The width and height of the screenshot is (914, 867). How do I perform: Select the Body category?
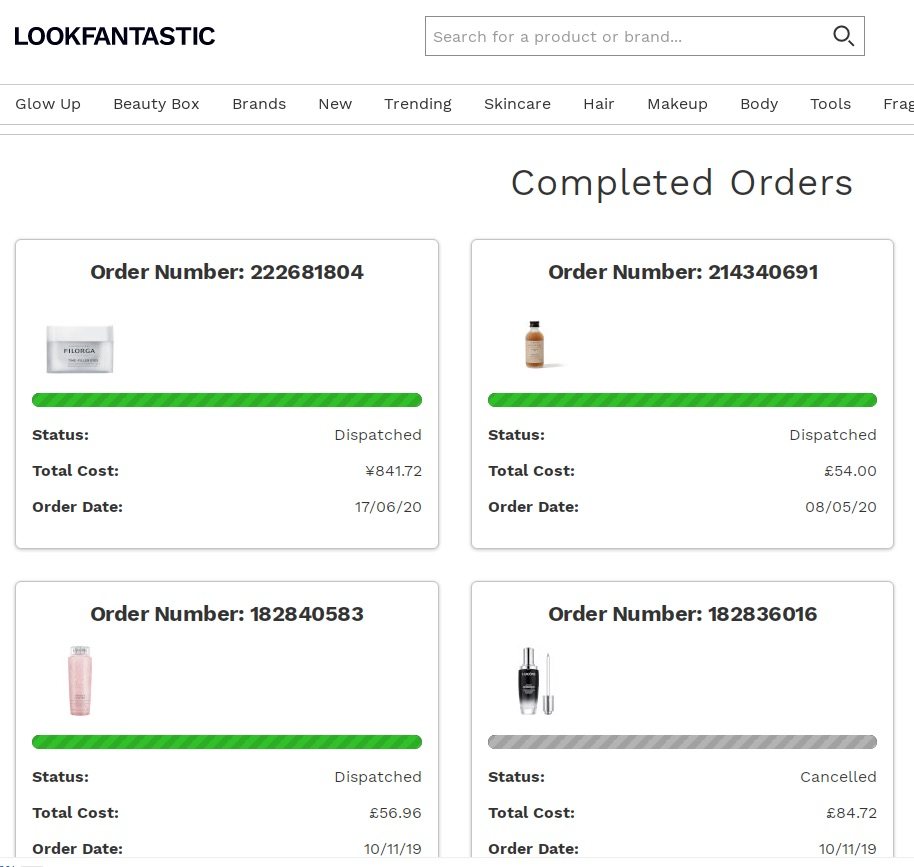(759, 104)
